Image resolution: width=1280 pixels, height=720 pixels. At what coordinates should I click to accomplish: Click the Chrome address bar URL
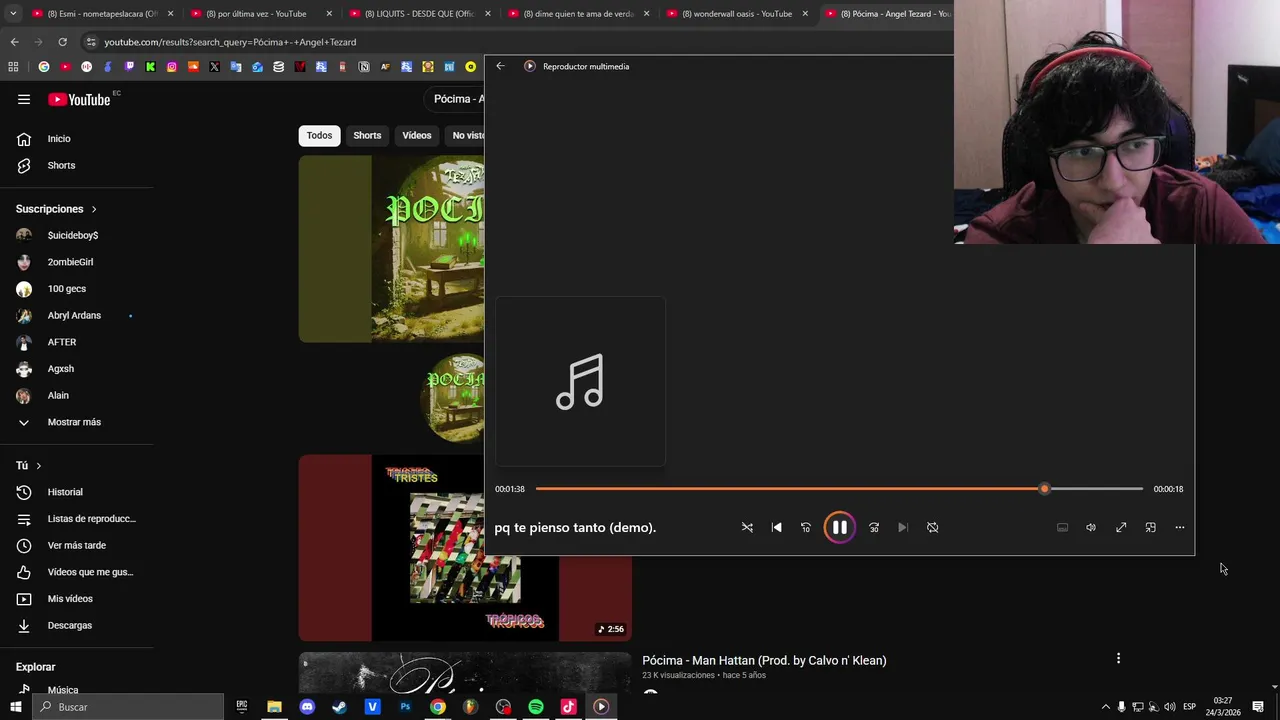tap(230, 42)
